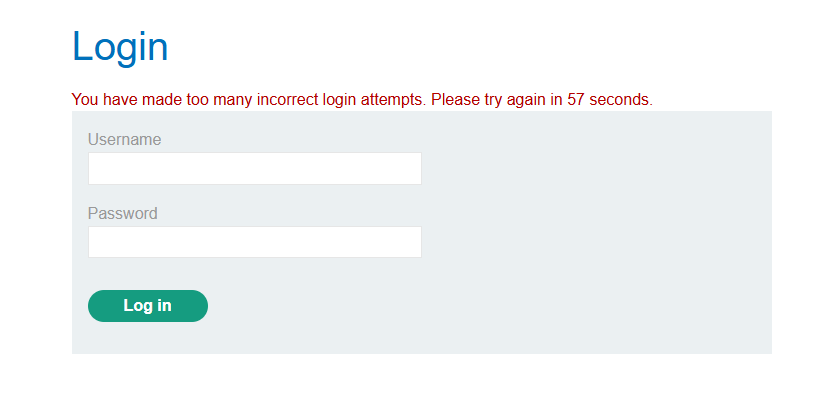
Task: Click the Username input field
Action: click(254, 169)
